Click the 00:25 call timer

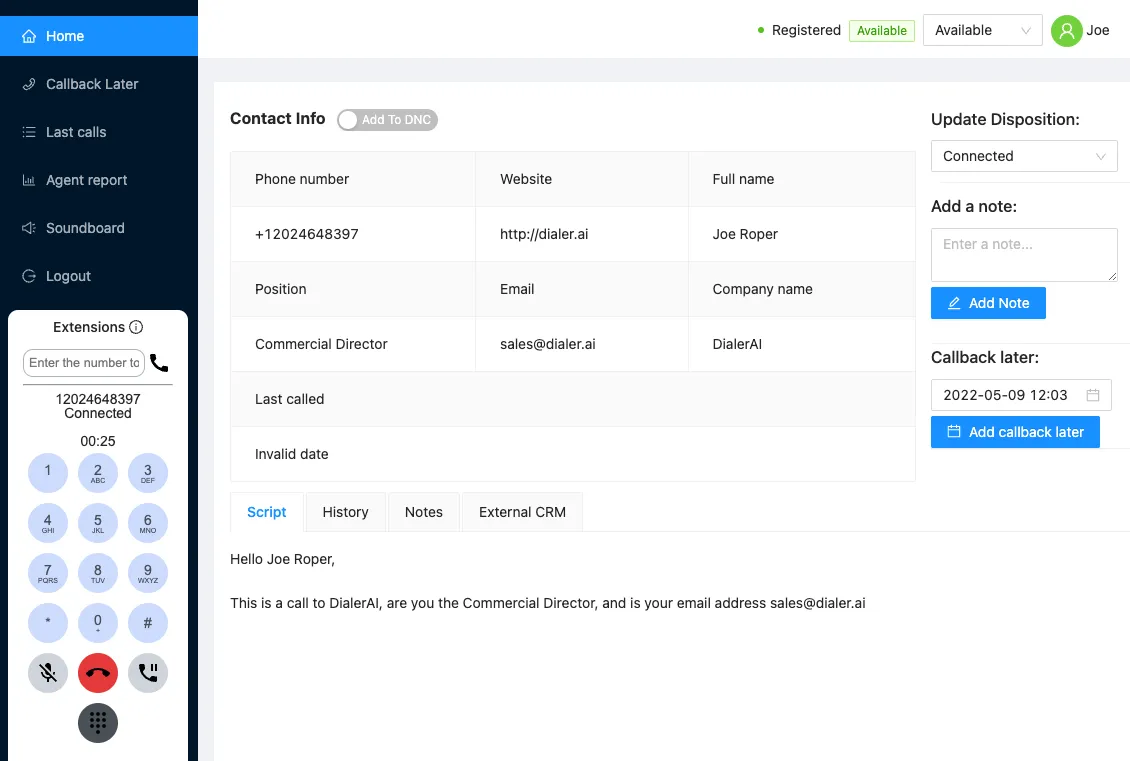(x=98, y=441)
